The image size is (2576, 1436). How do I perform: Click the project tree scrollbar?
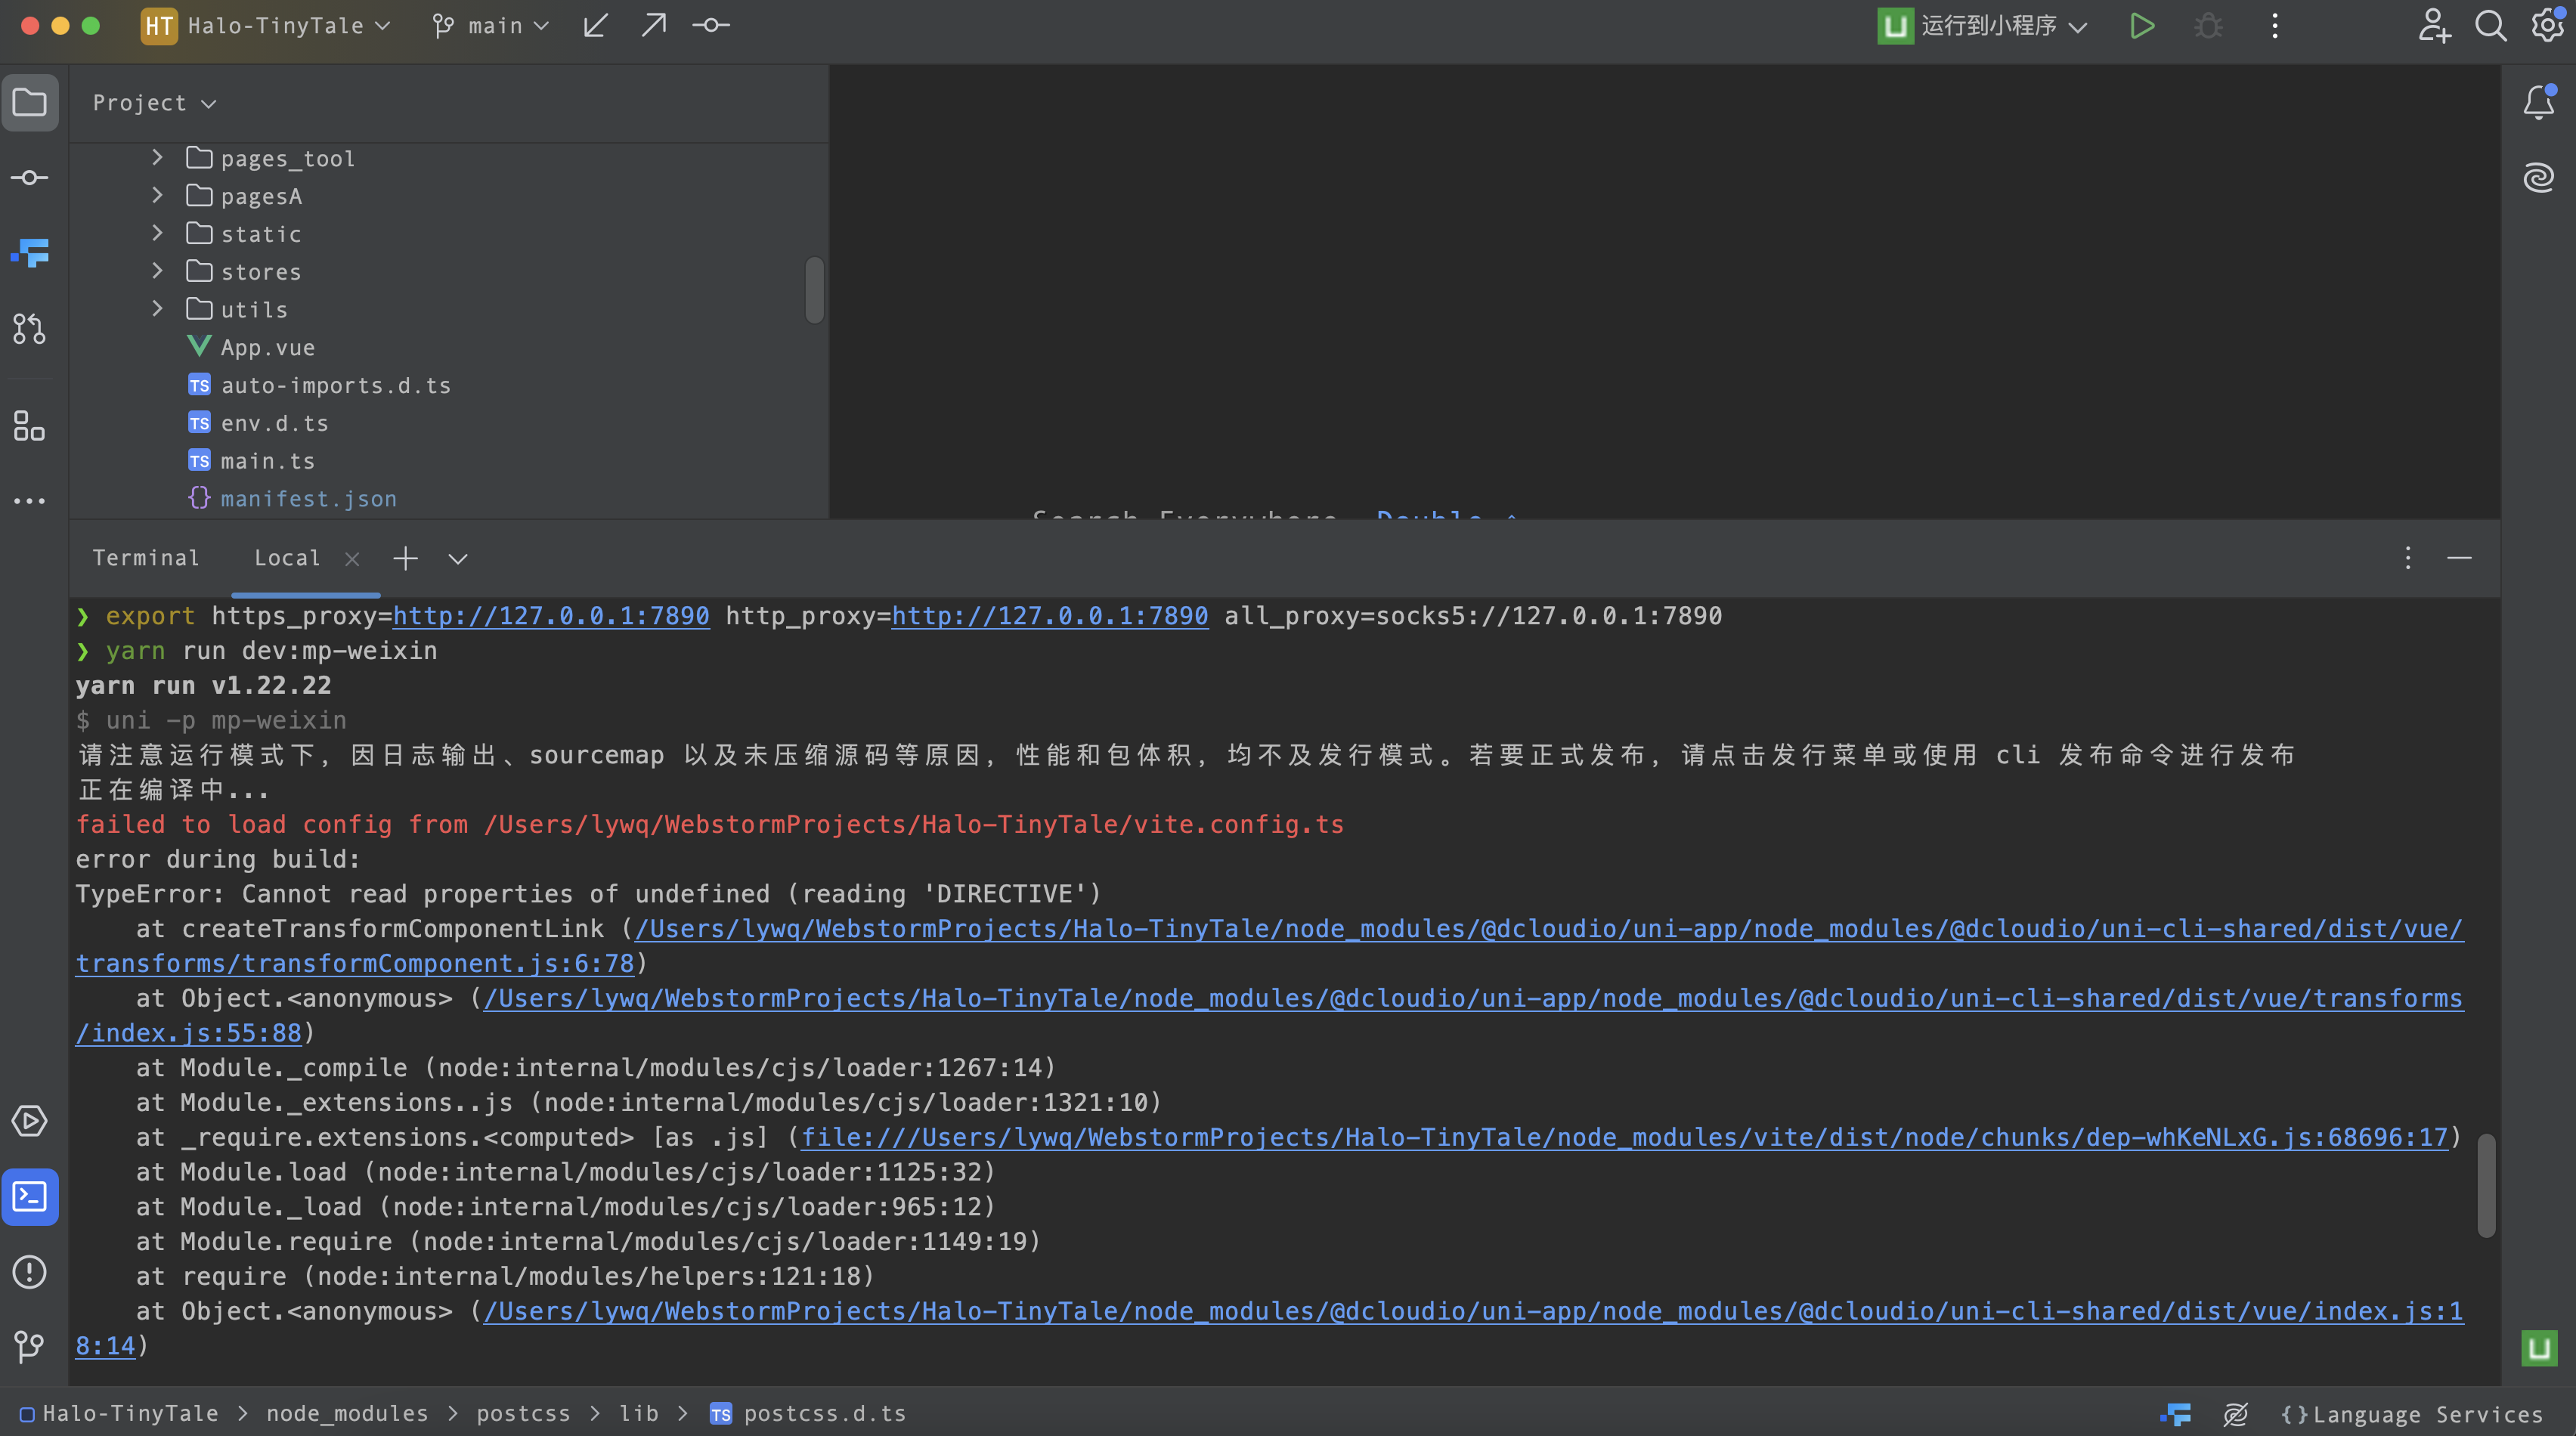click(815, 290)
